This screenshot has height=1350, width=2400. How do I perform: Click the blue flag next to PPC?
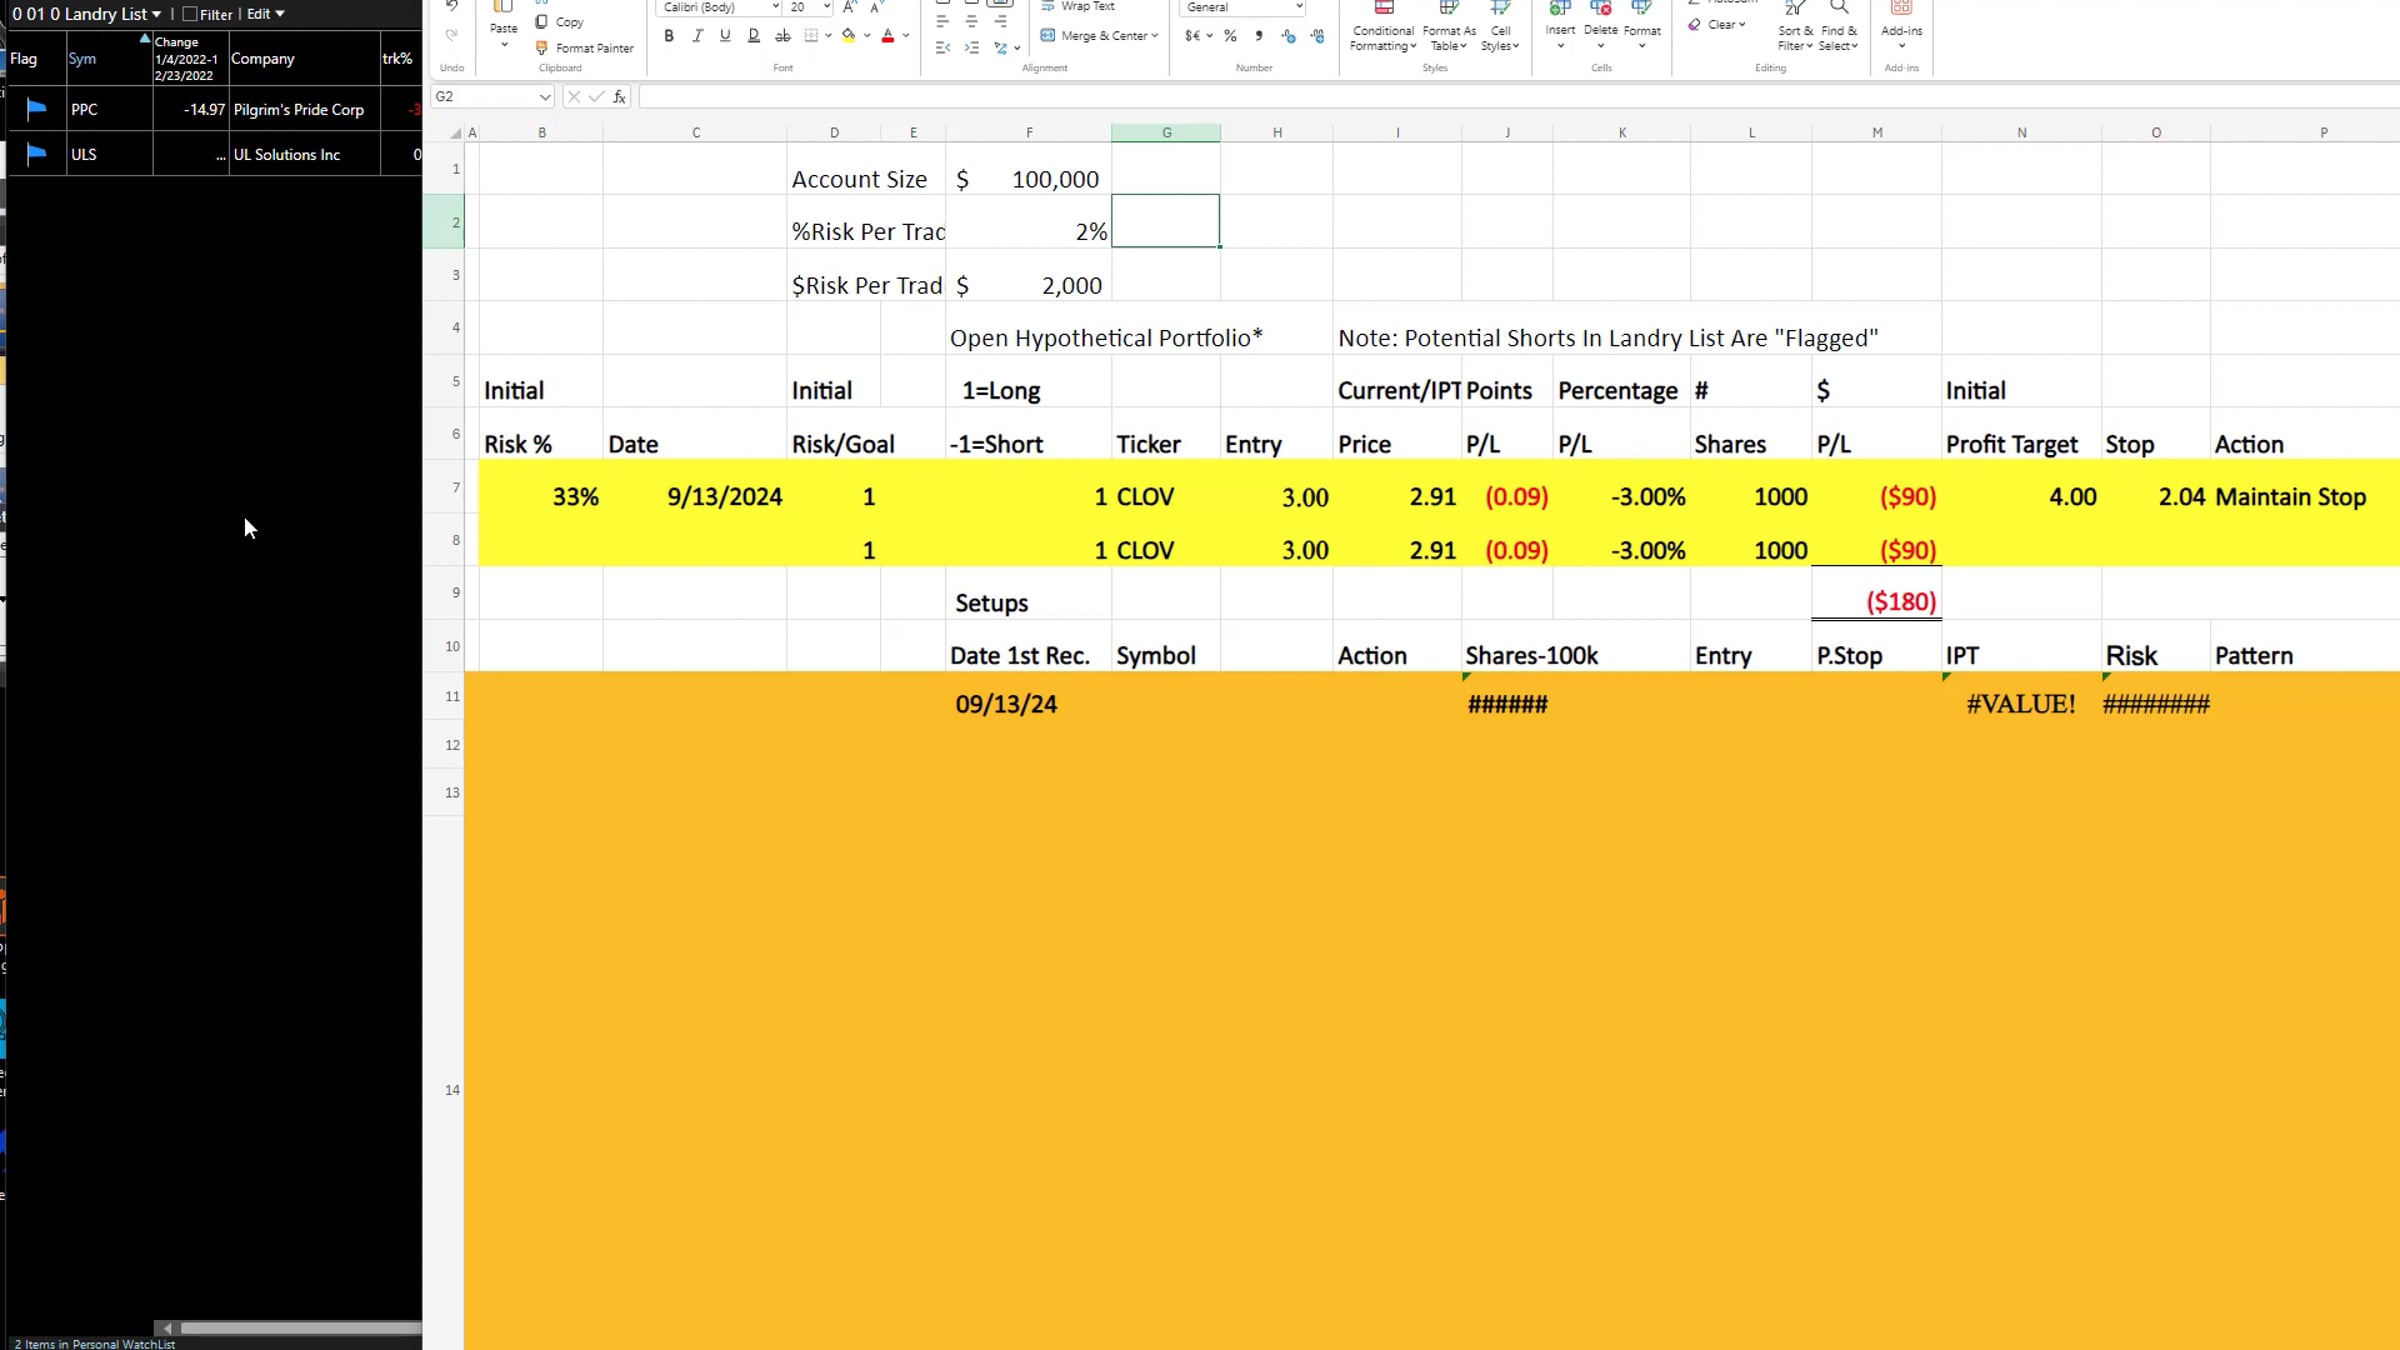pyautogui.click(x=36, y=109)
